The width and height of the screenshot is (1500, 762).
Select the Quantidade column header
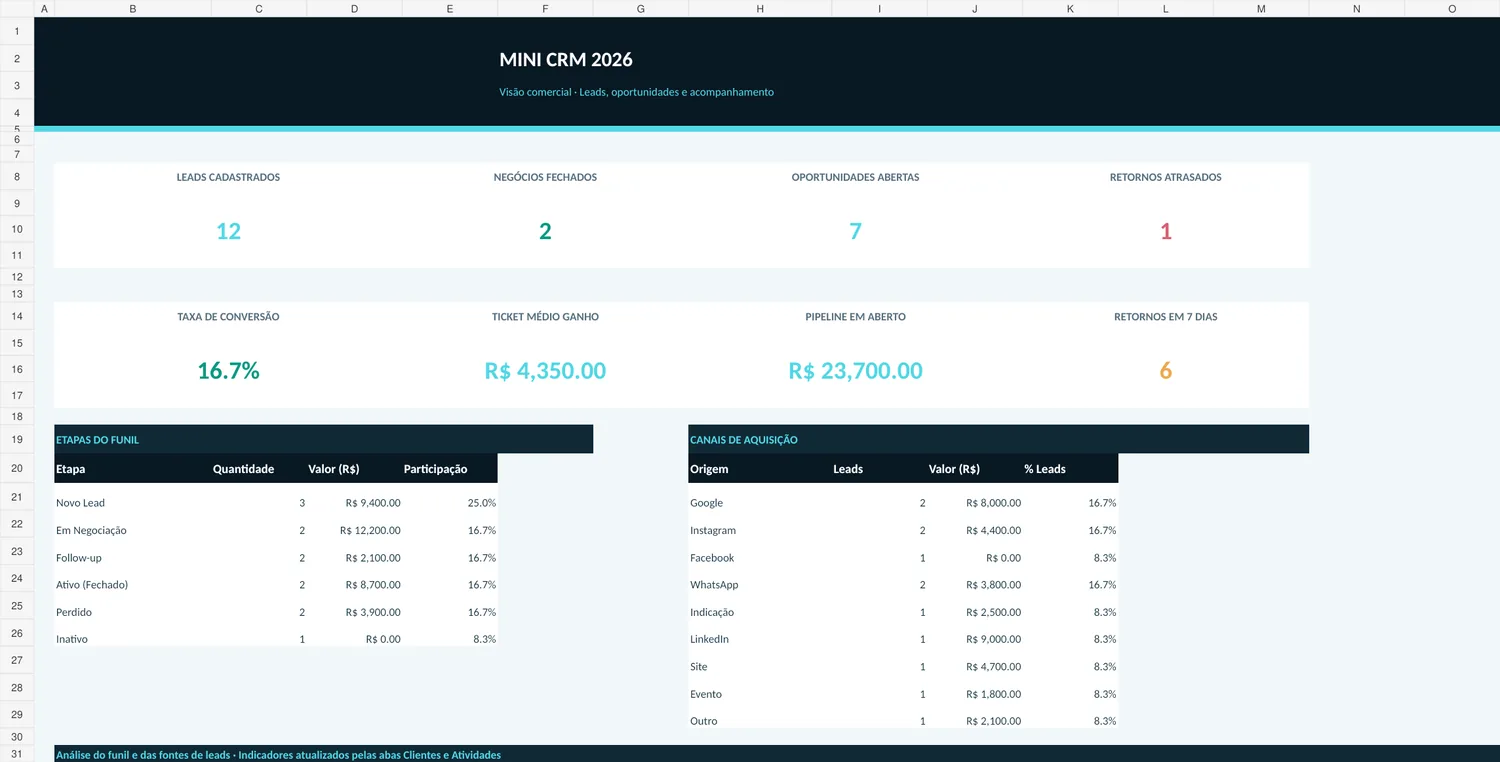point(259,468)
